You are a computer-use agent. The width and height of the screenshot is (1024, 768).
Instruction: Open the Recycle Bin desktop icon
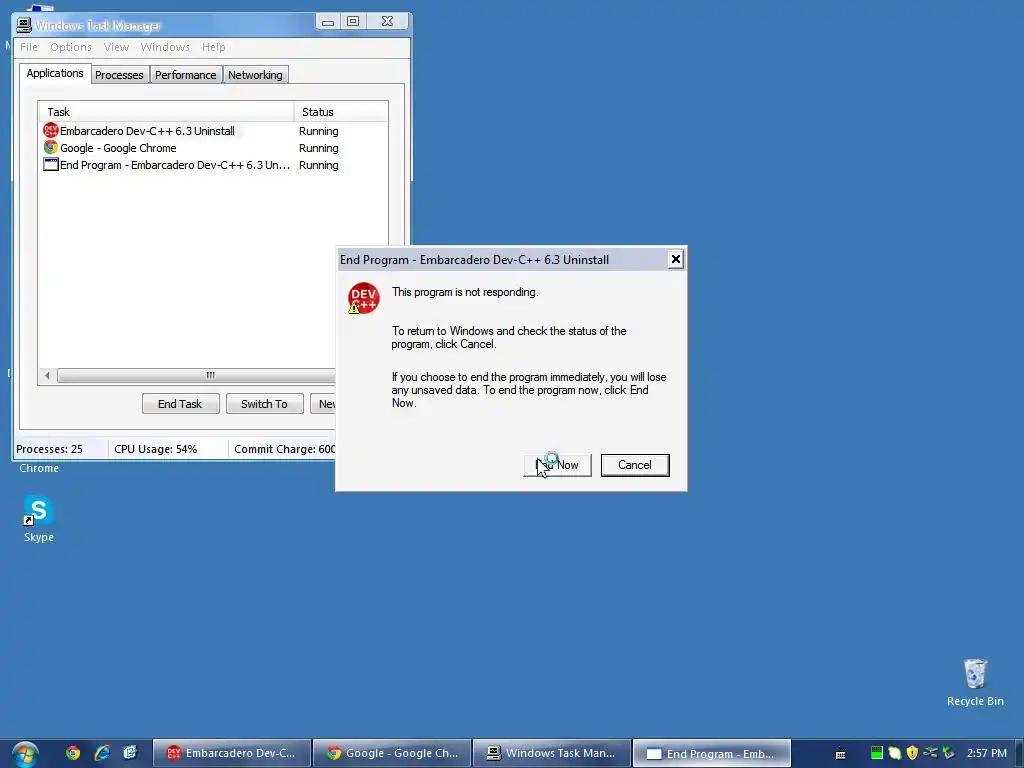coord(975,682)
